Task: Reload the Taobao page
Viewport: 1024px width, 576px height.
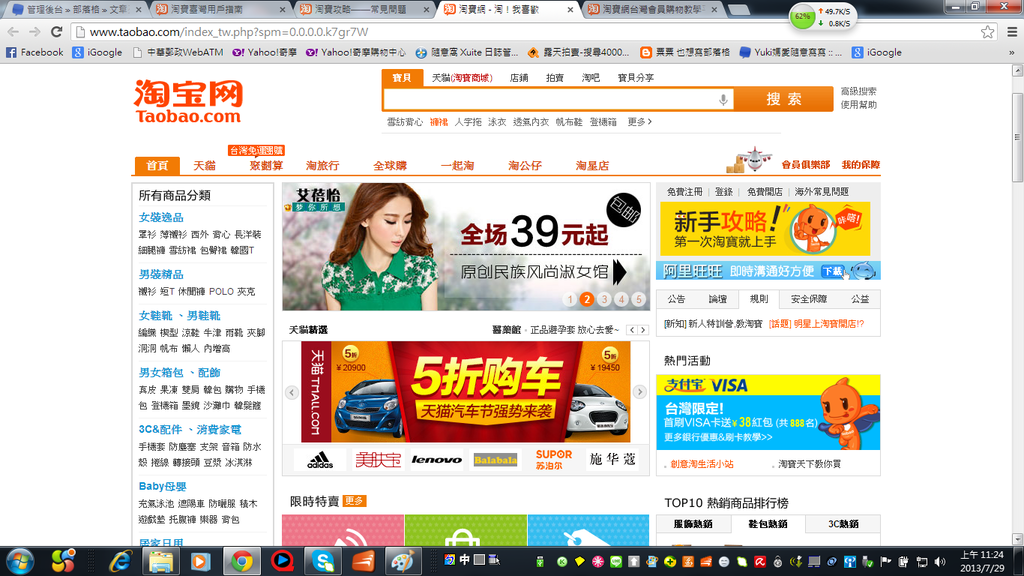Action: [57, 31]
